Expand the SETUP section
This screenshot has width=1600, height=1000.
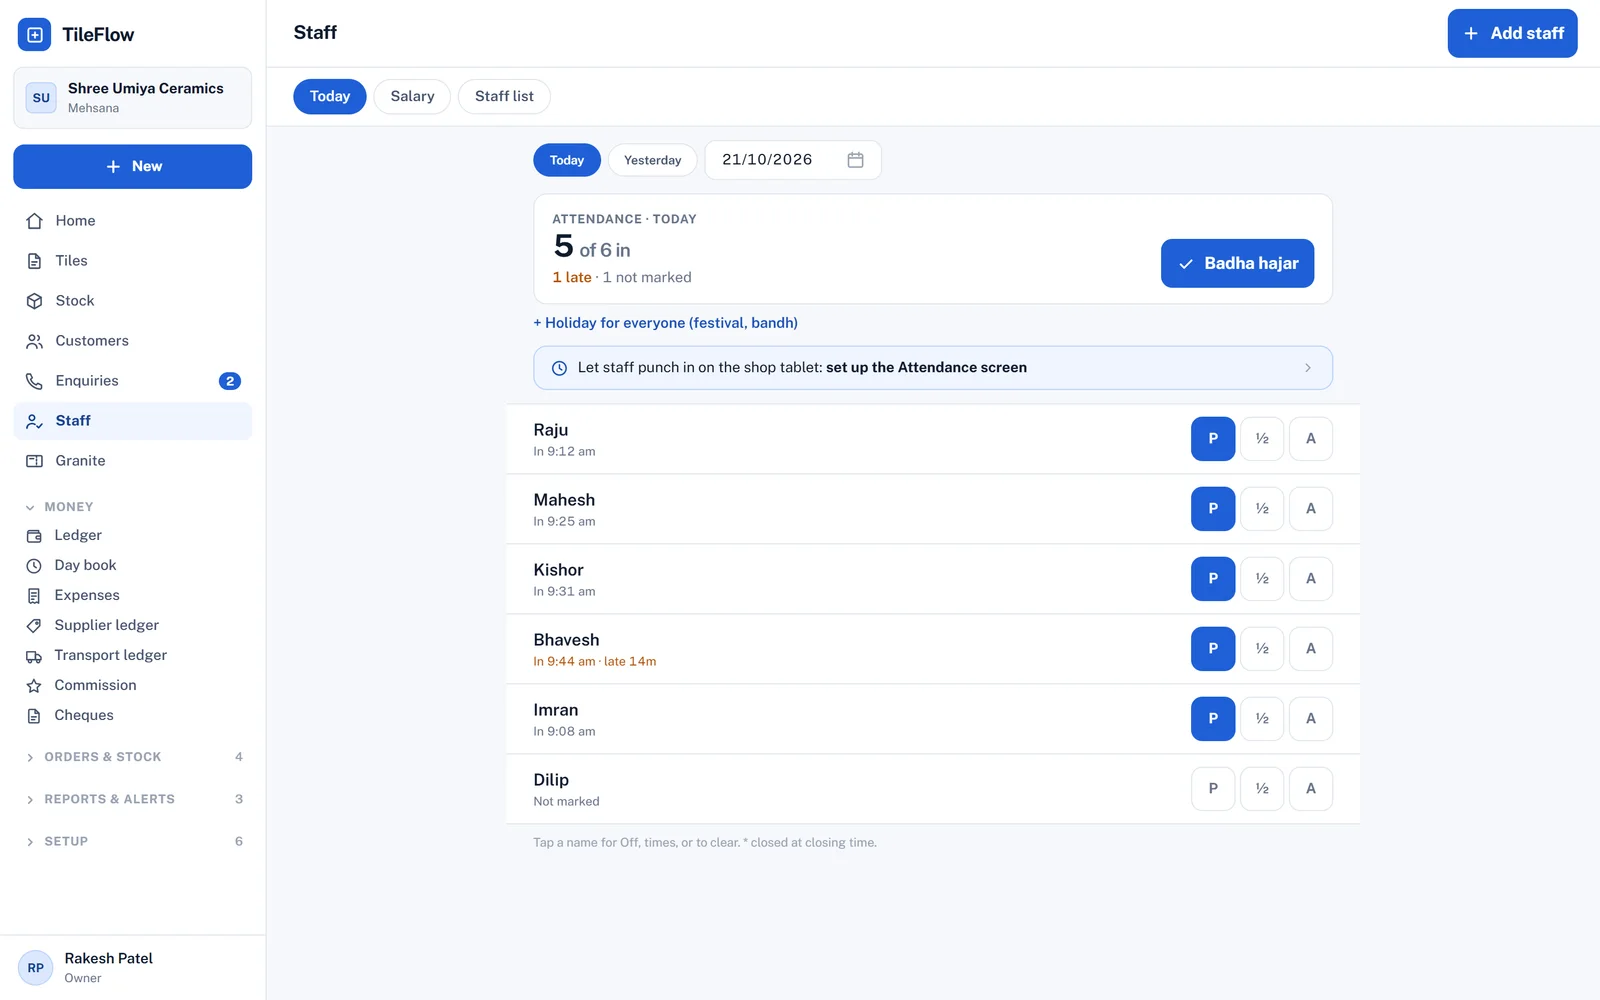coord(132,841)
